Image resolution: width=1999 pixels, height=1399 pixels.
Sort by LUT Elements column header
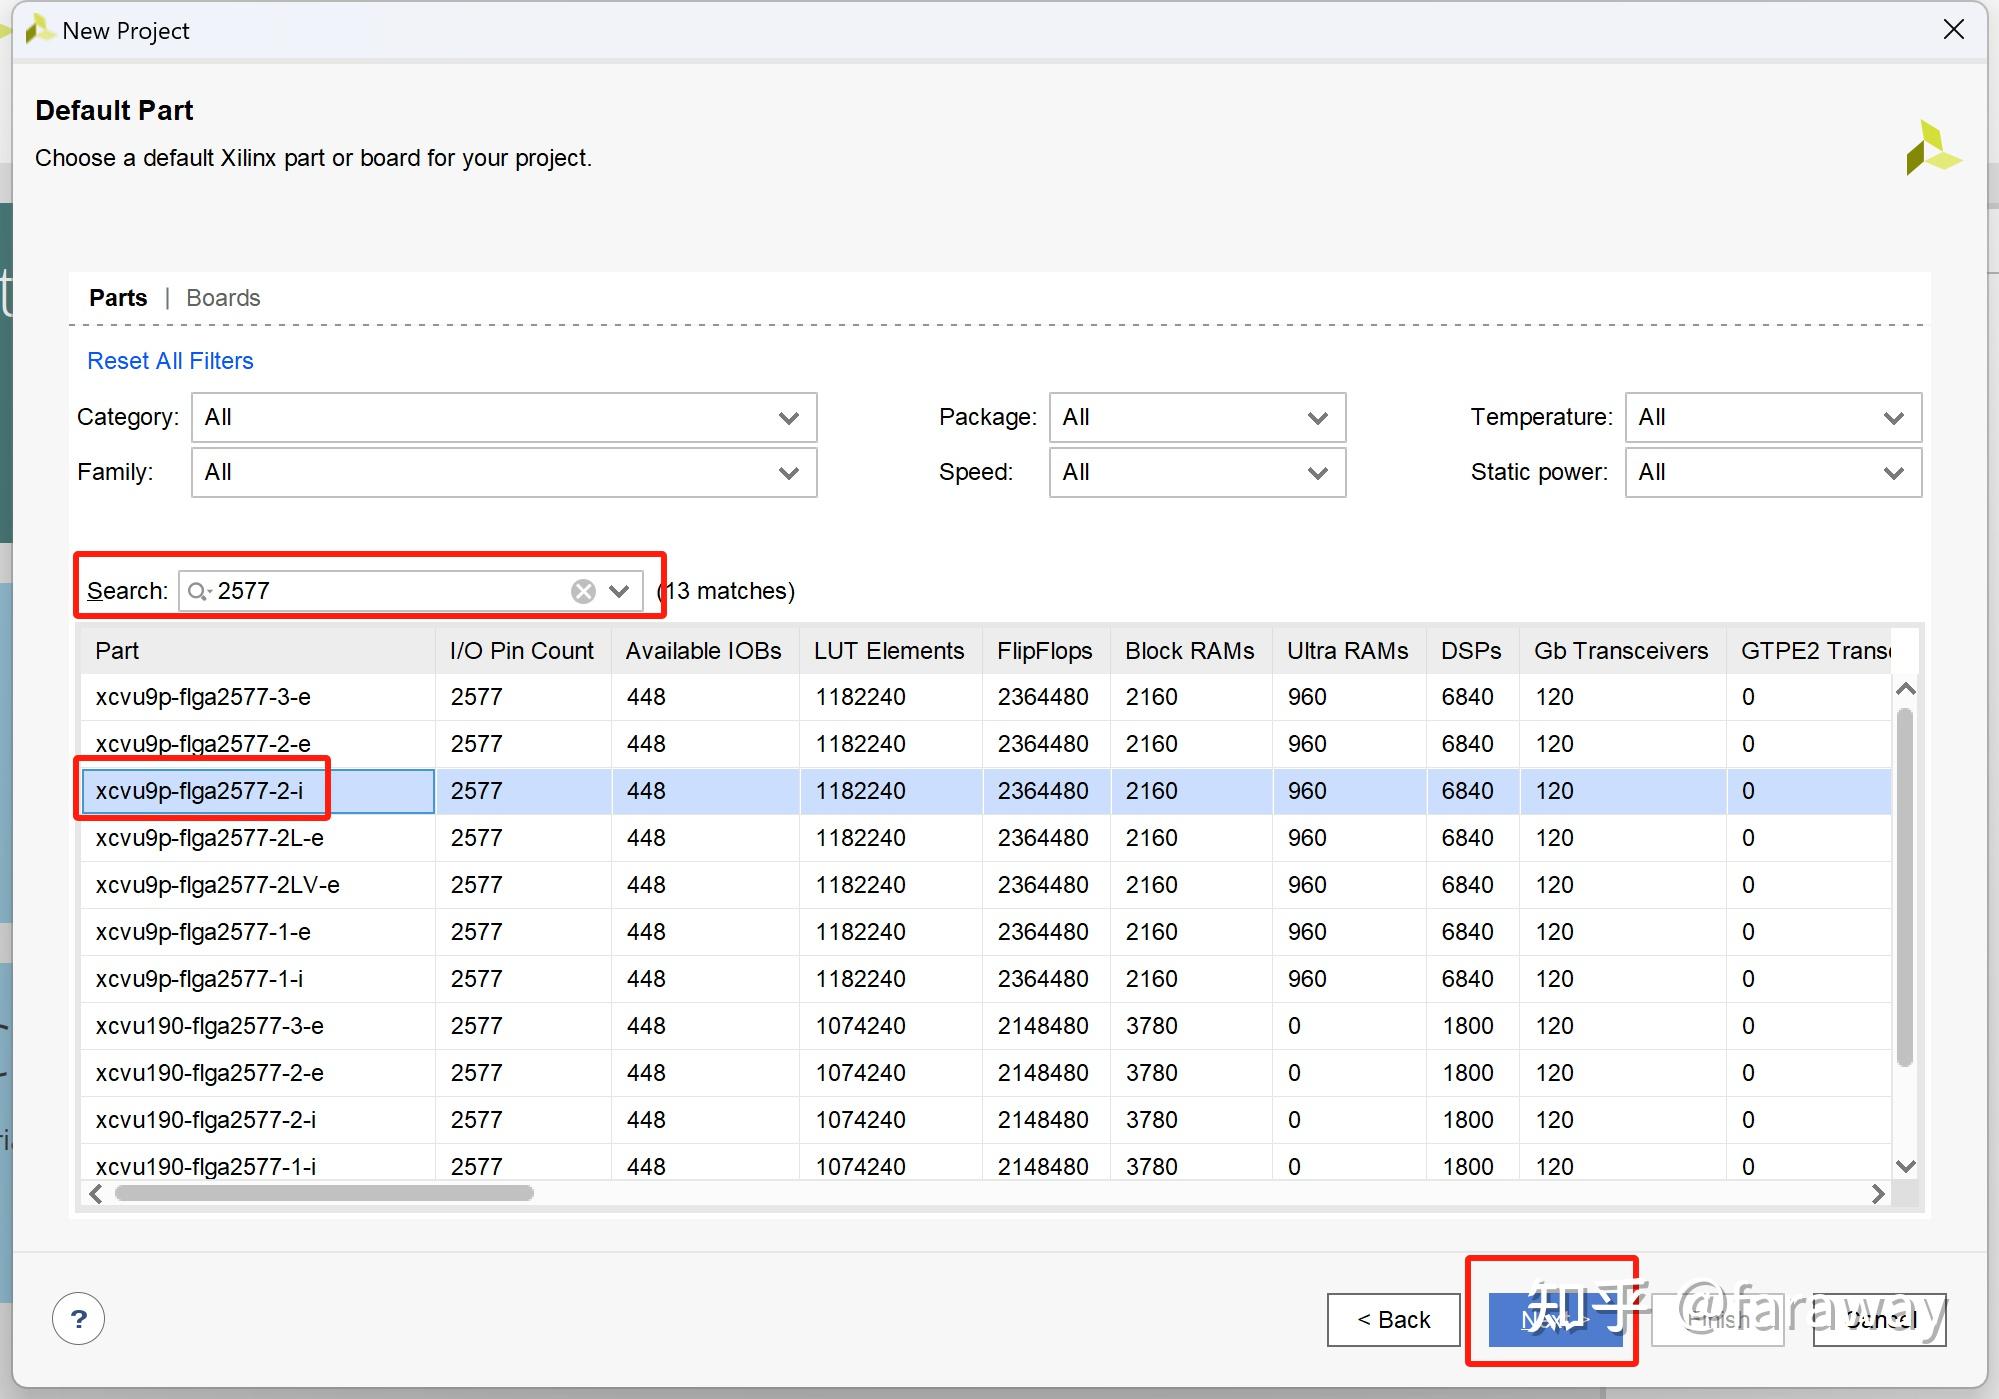pos(888,651)
